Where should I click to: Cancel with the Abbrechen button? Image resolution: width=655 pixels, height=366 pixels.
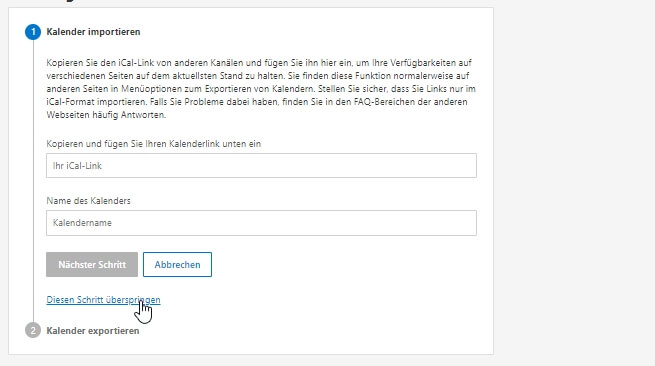click(x=177, y=264)
